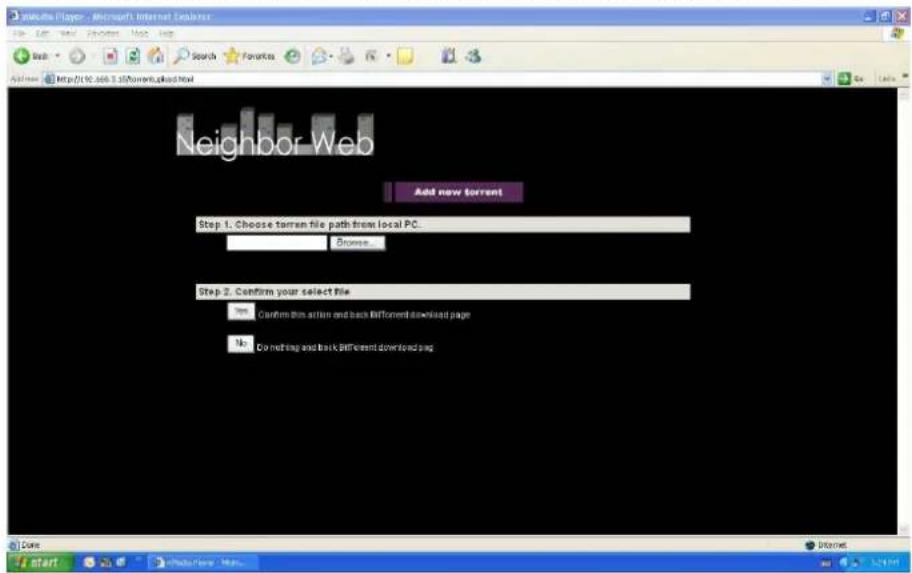Image resolution: width=912 pixels, height=573 pixels.
Task: Click No to do nothing
Action: tap(240, 344)
